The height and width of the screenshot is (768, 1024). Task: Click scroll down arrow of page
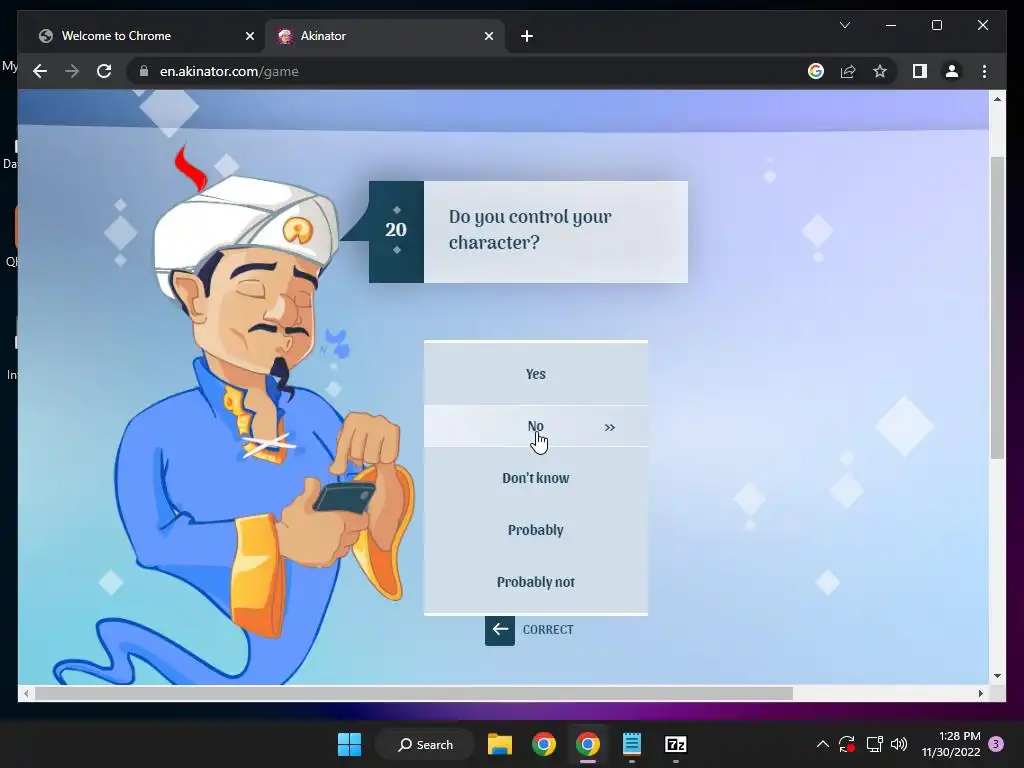tap(997, 676)
